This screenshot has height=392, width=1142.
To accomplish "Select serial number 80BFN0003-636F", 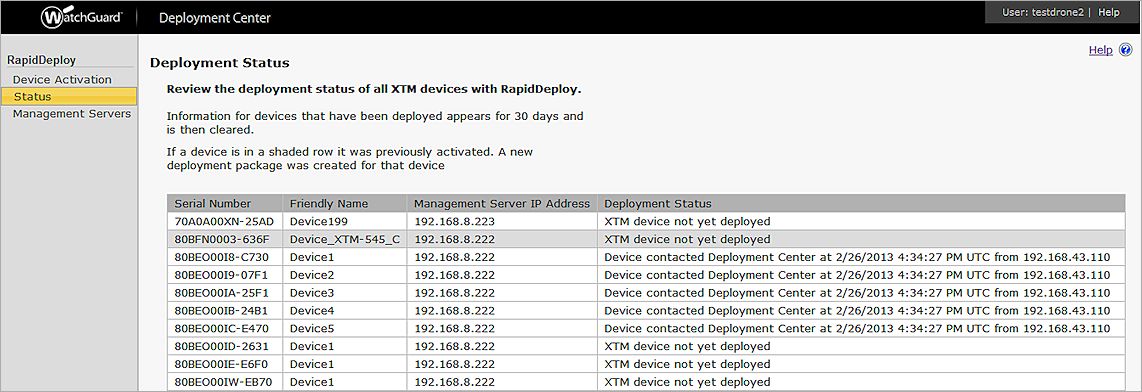I will 222,239.
